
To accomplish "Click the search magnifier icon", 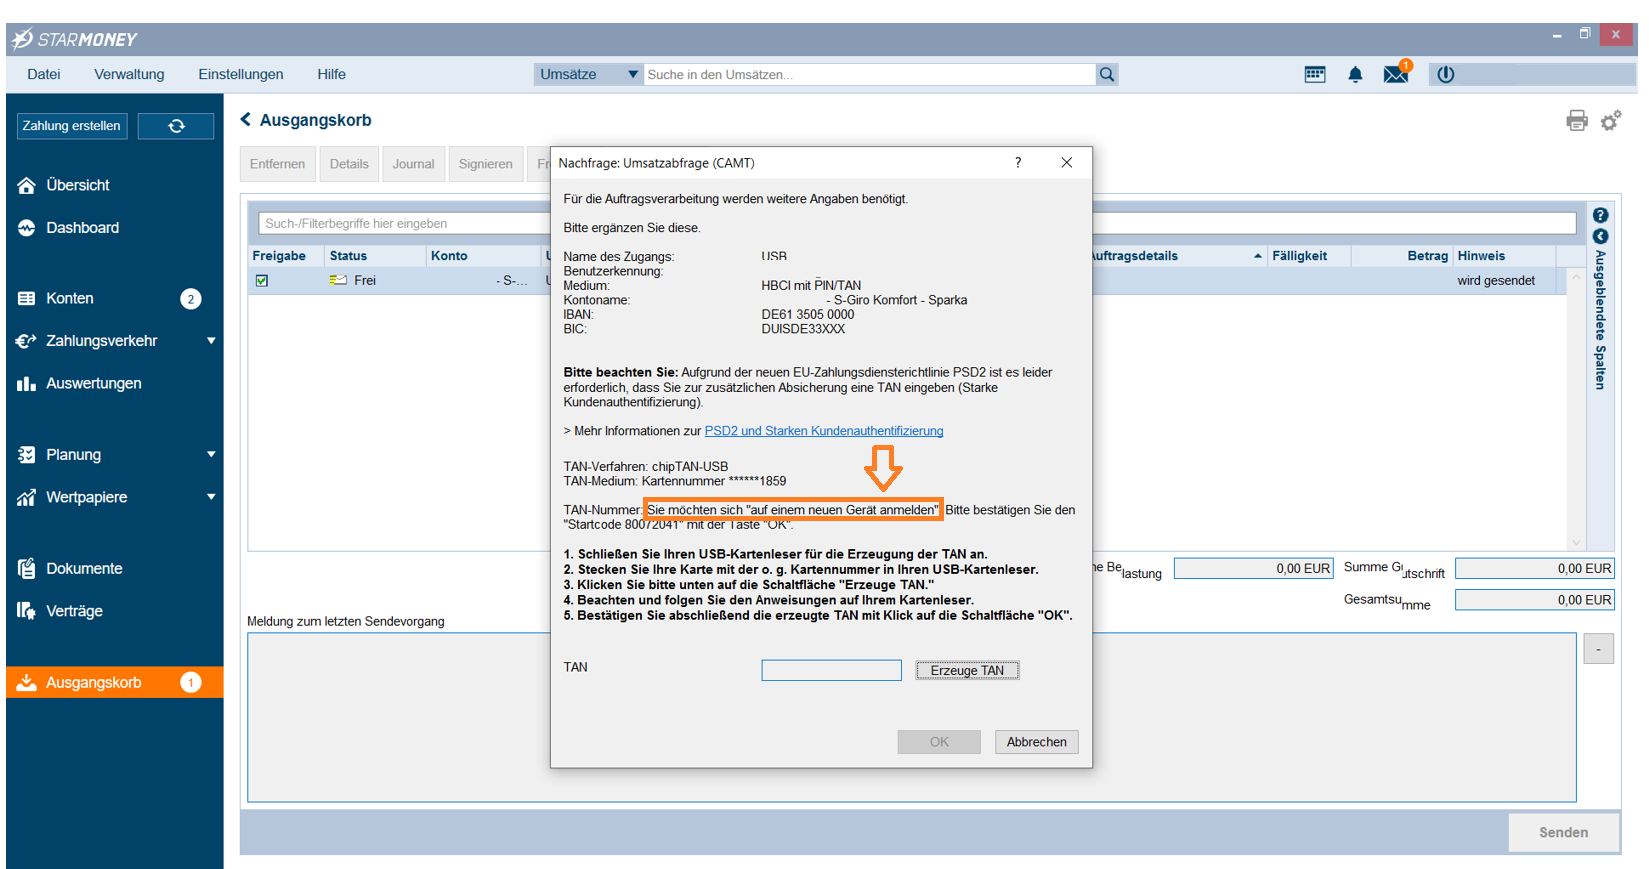I will (1106, 75).
